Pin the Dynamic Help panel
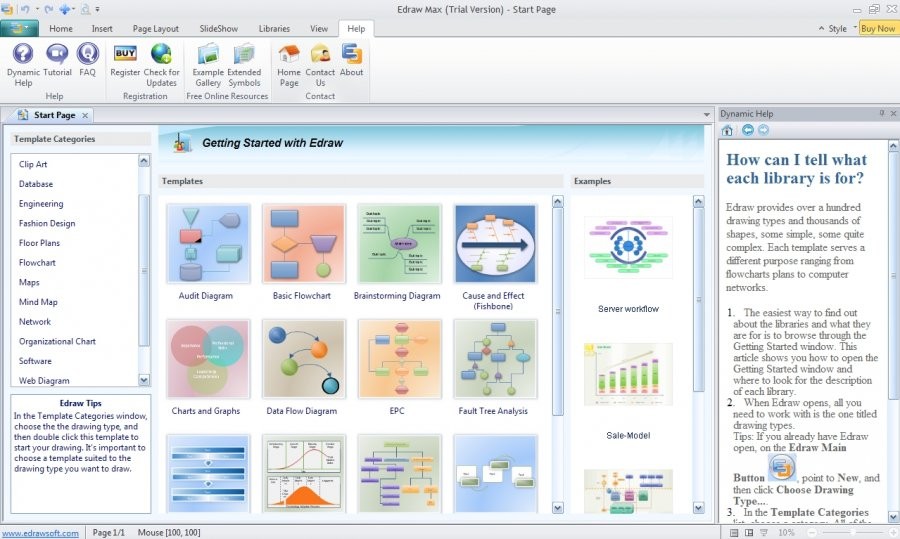Viewport: 900px width, 539px height. point(882,114)
